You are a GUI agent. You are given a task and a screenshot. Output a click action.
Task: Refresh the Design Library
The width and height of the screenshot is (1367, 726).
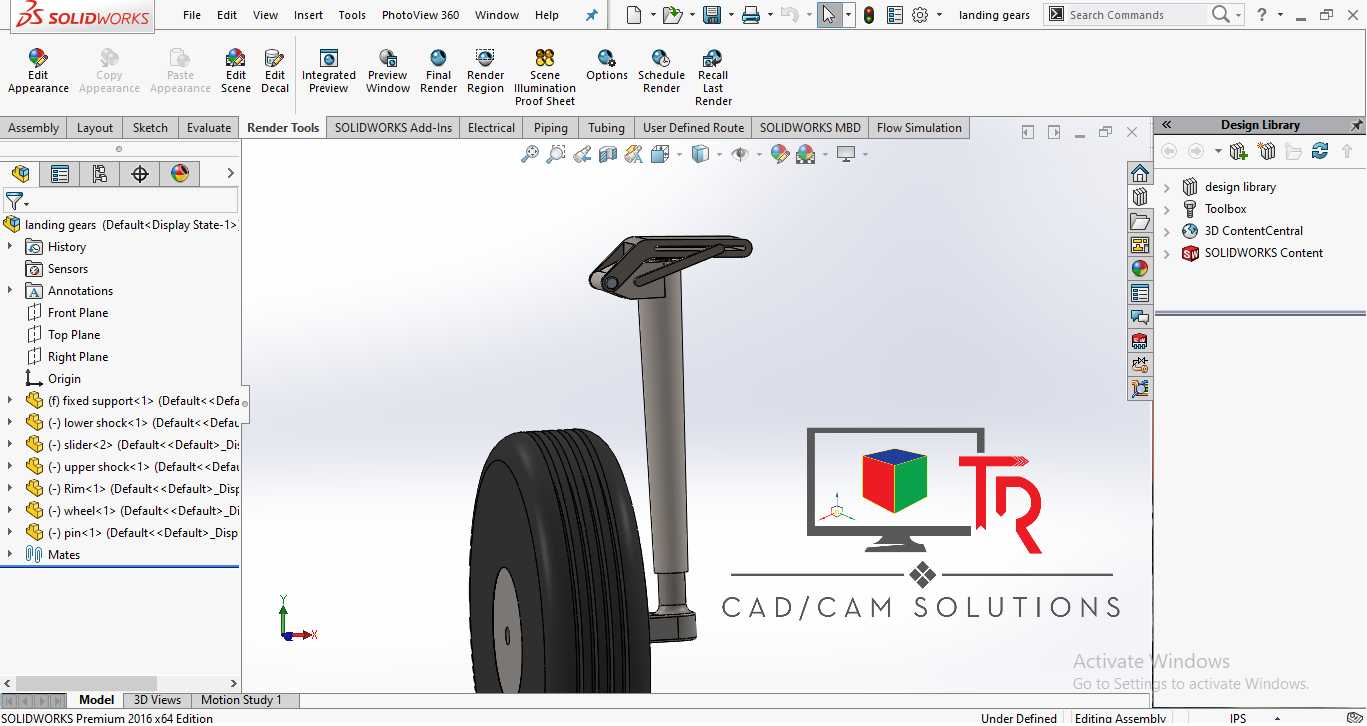[x=1320, y=152]
